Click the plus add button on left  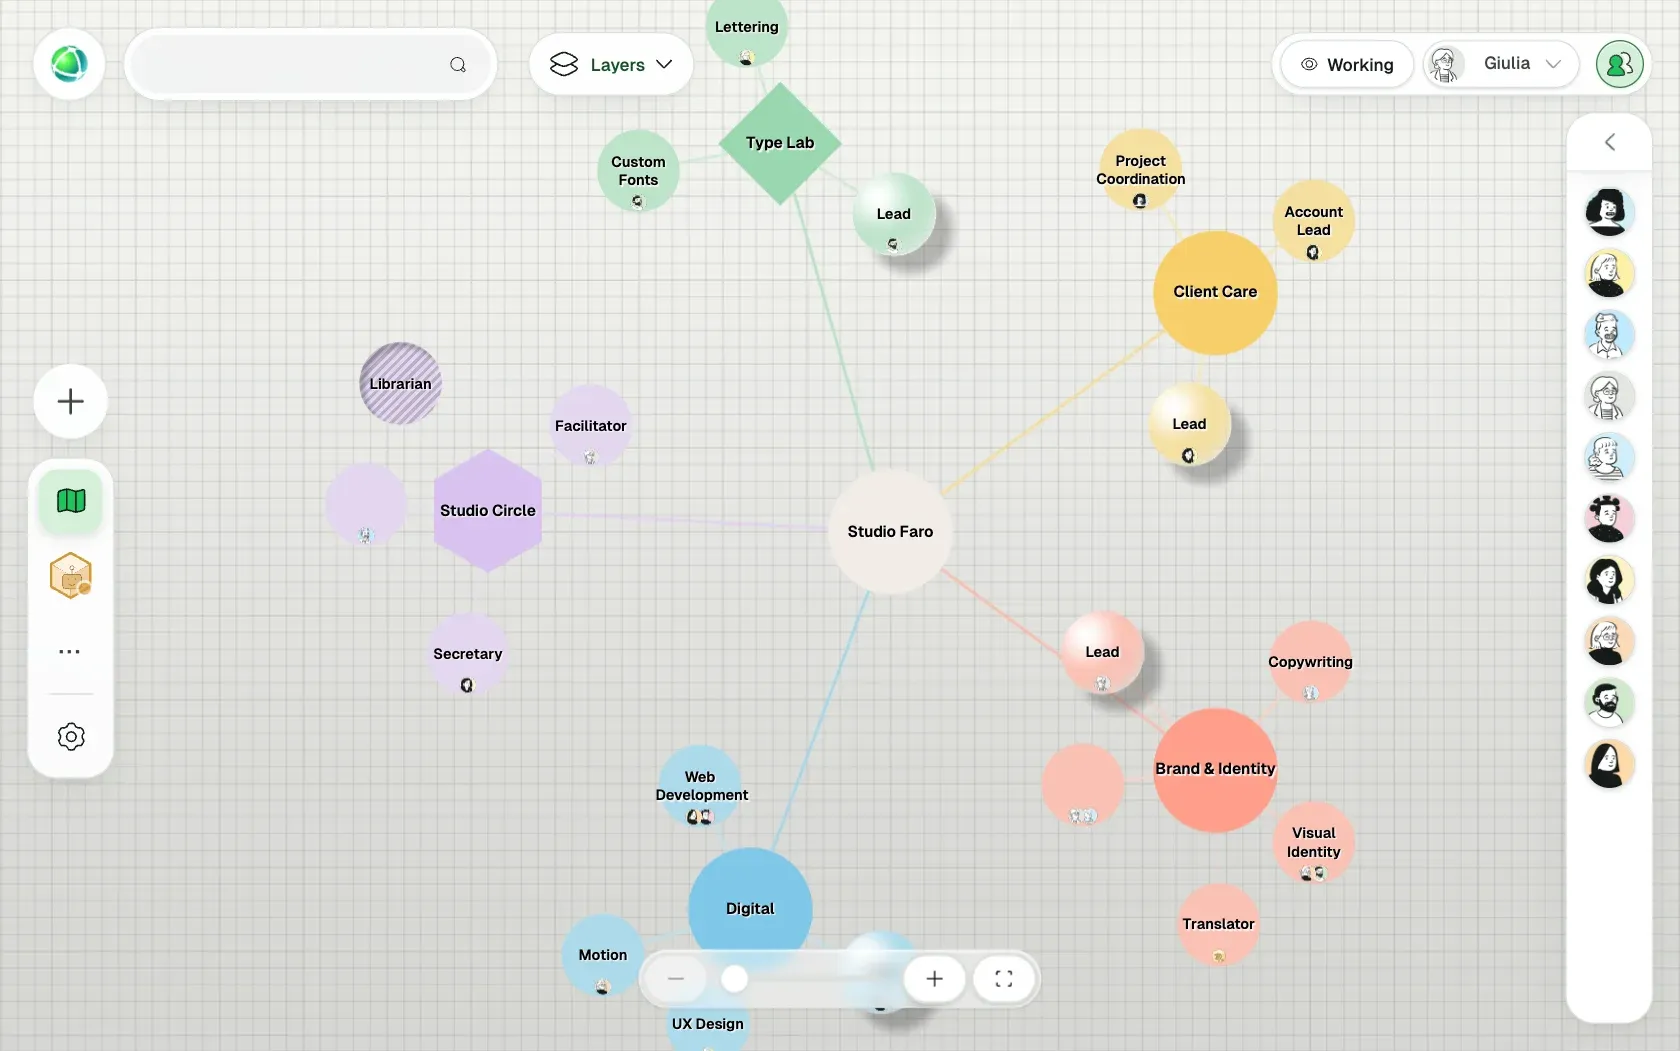[70, 402]
